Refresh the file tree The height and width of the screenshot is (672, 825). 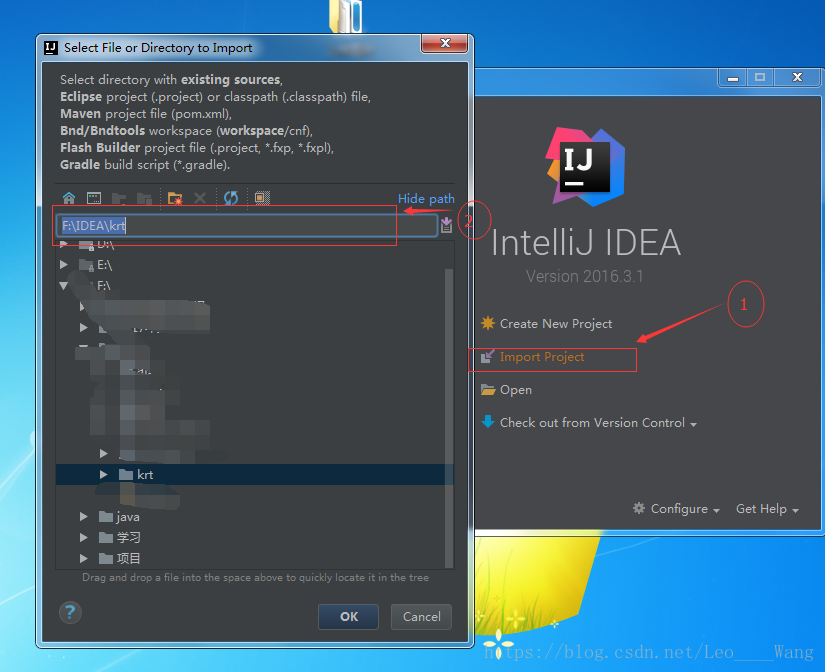pyautogui.click(x=231, y=198)
